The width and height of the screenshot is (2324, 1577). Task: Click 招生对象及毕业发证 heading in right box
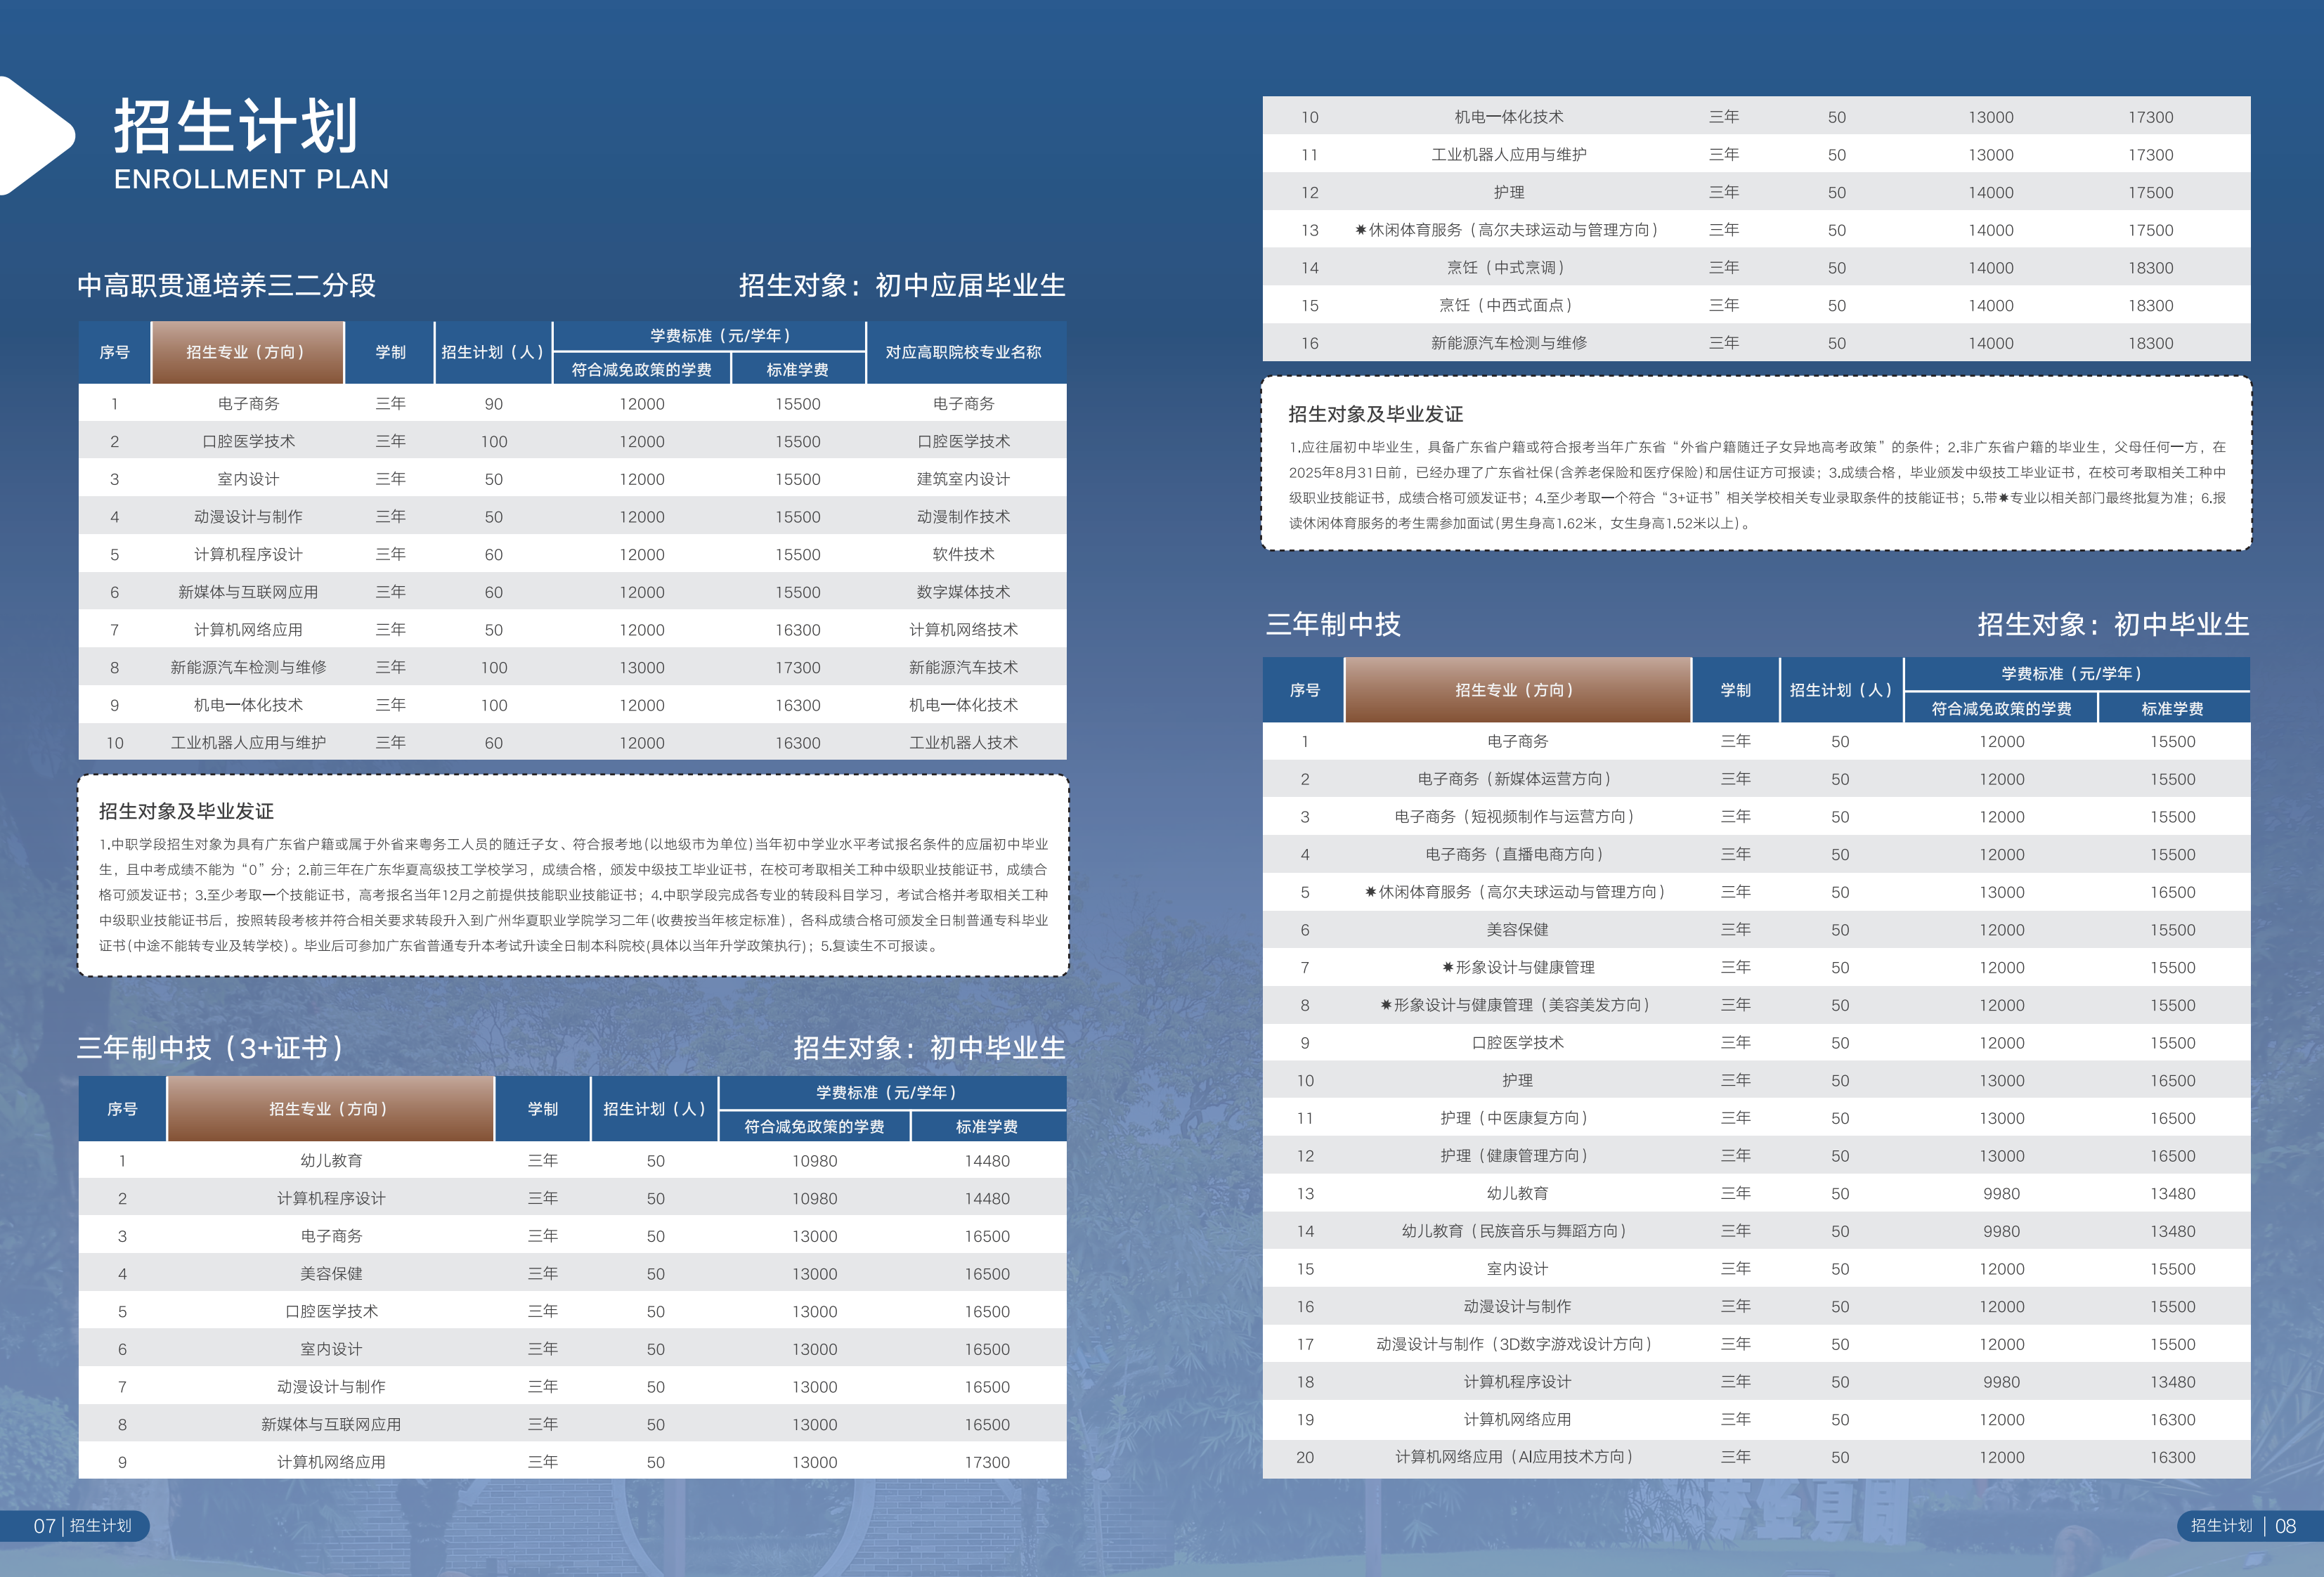[1375, 414]
